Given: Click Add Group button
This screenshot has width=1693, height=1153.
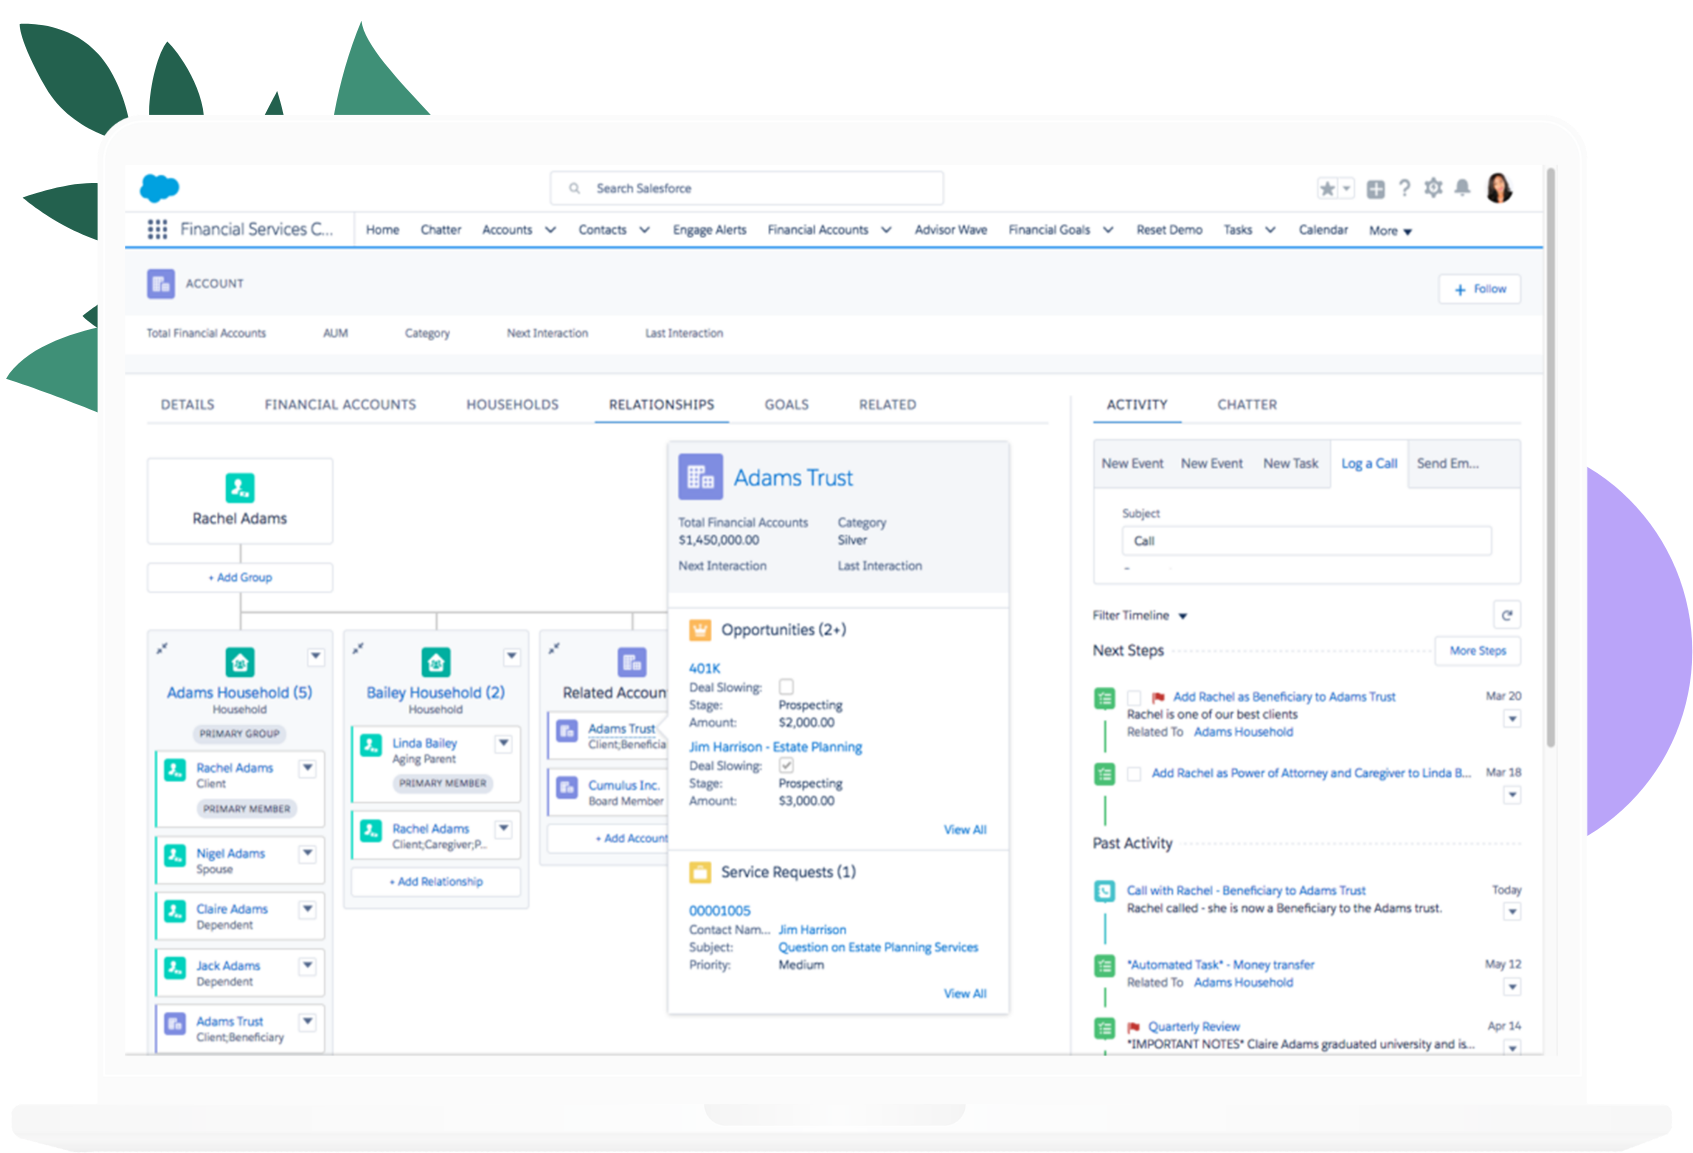Looking at the screenshot, I should 240,578.
